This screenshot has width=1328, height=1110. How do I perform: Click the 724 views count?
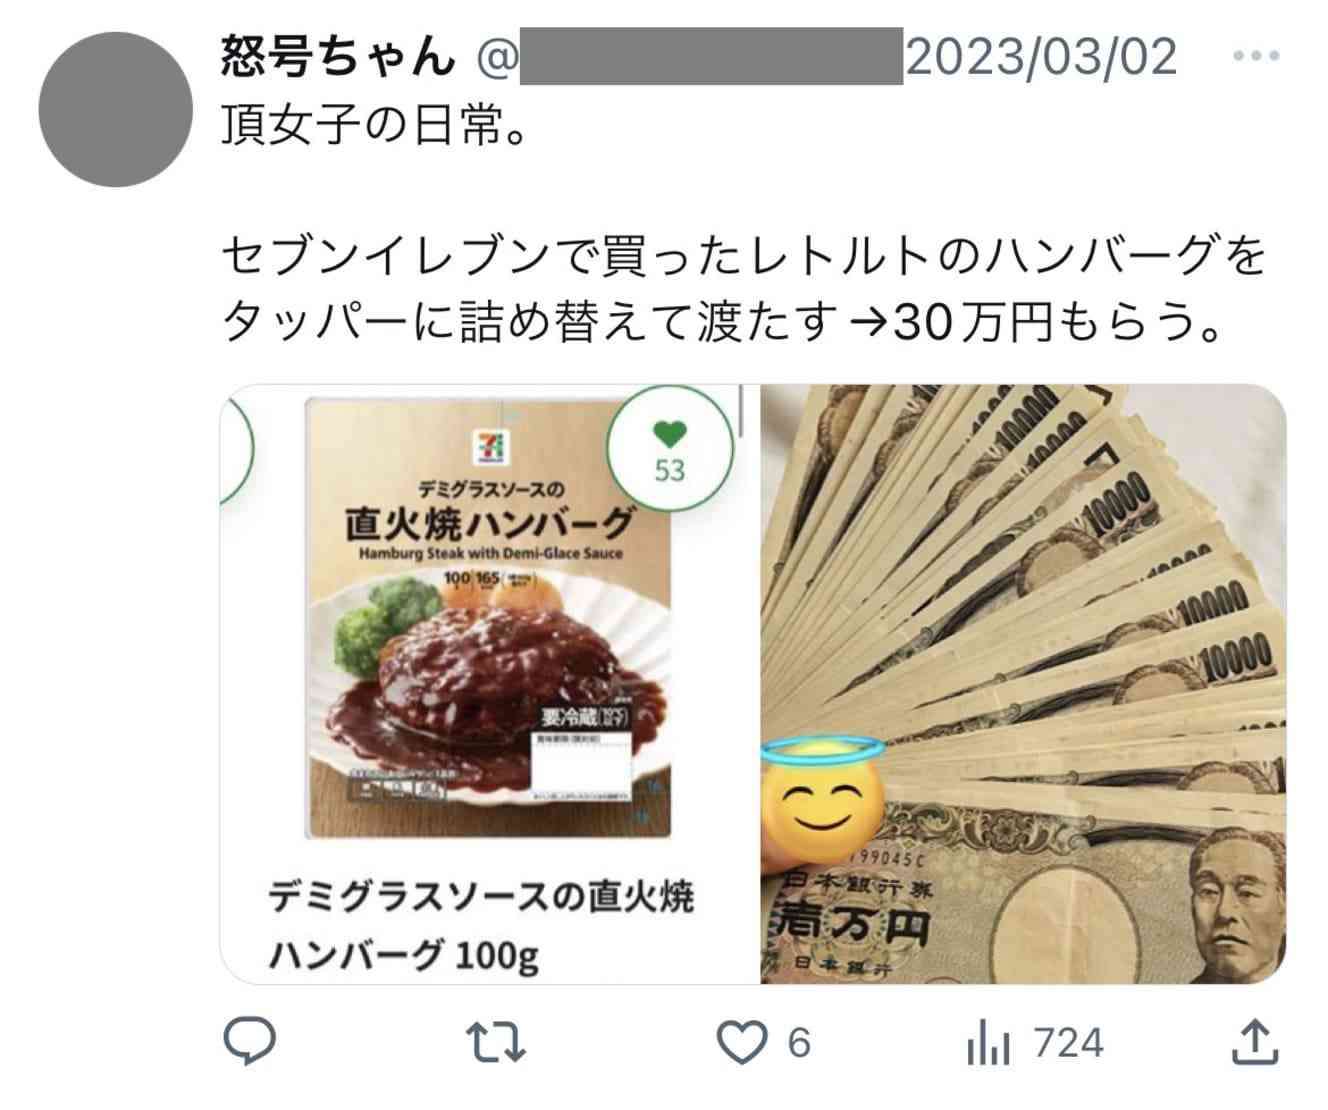1069,1043
